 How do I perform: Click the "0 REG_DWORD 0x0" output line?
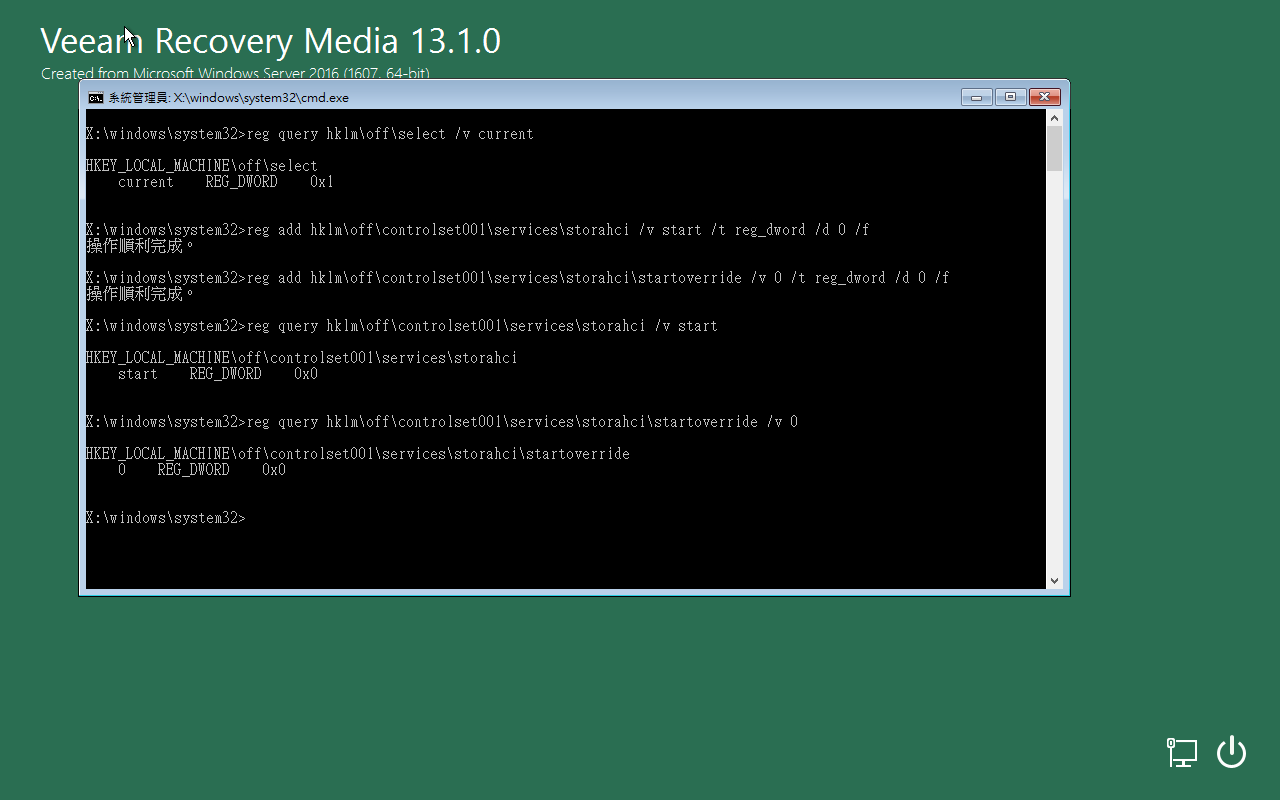tap(202, 470)
